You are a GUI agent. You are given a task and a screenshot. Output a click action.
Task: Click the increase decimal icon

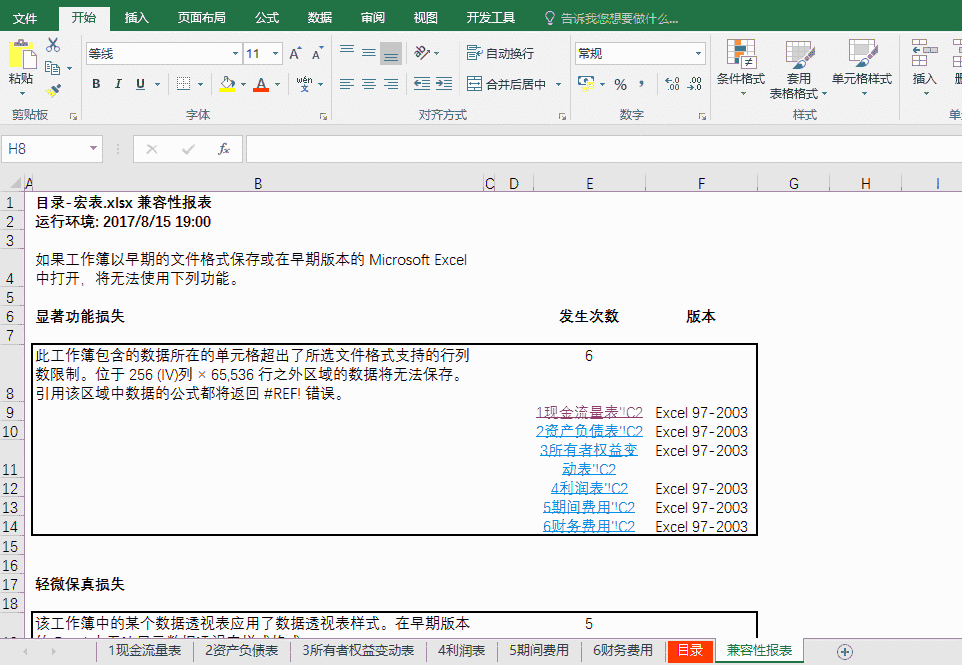[672, 84]
